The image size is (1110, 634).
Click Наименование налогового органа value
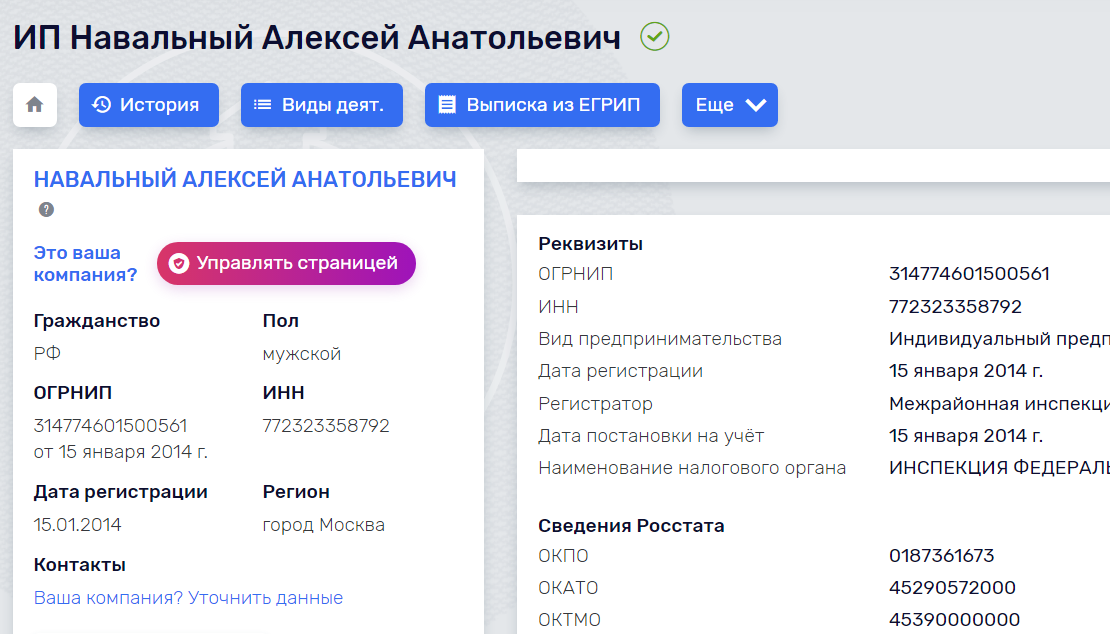point(1000,468)
